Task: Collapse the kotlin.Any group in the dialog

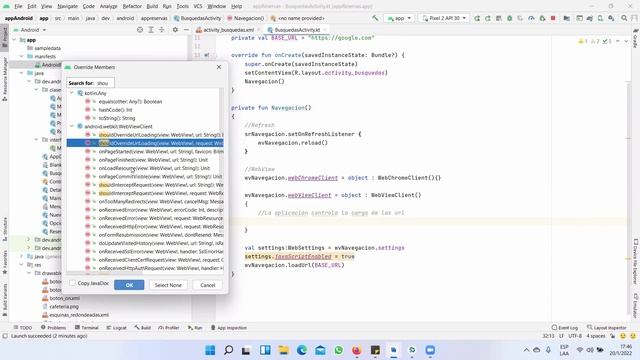Action: tap(72, 93)
